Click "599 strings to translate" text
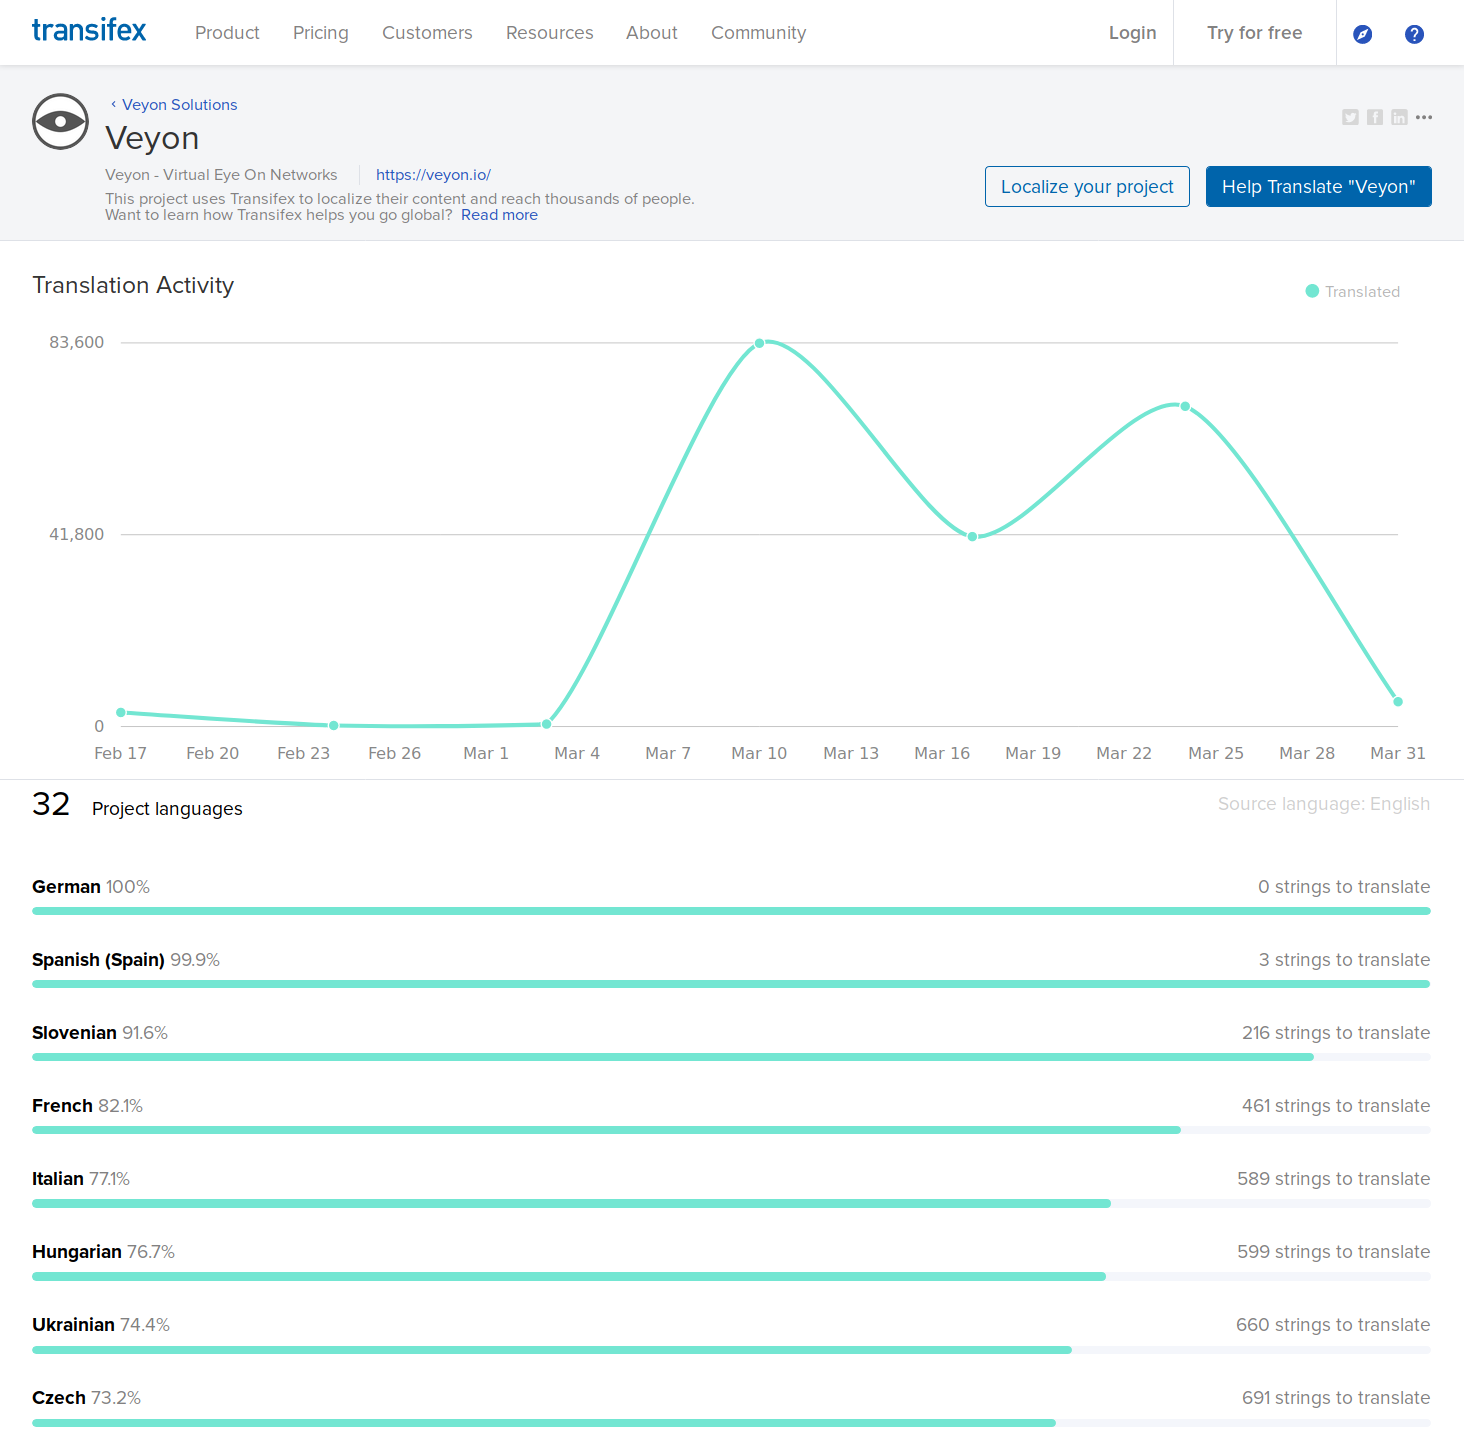 coord(1333,1252)
